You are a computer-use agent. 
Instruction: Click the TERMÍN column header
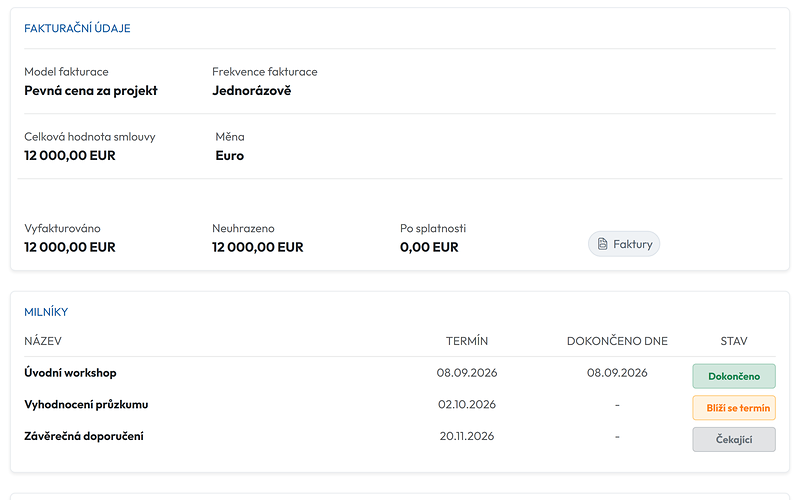(x=467, y=341)
